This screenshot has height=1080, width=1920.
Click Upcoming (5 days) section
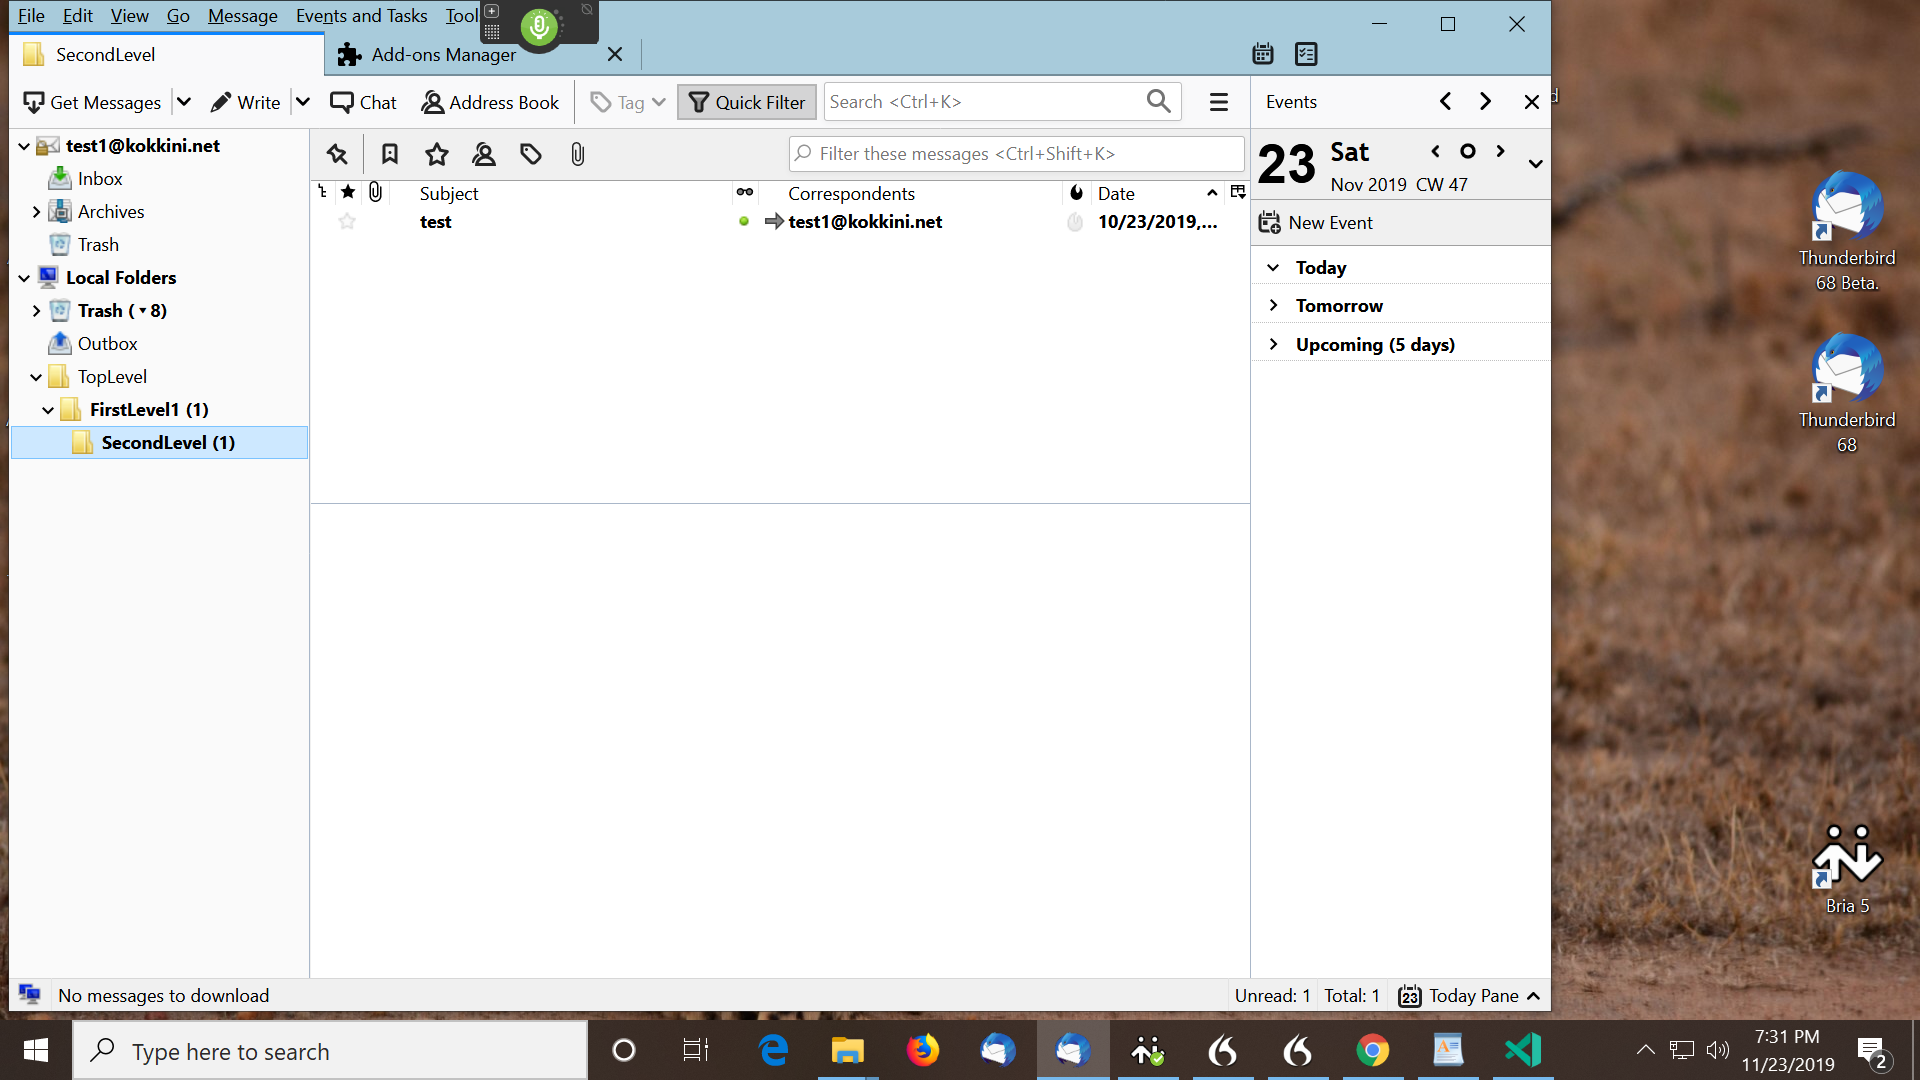click(1375, 344)
